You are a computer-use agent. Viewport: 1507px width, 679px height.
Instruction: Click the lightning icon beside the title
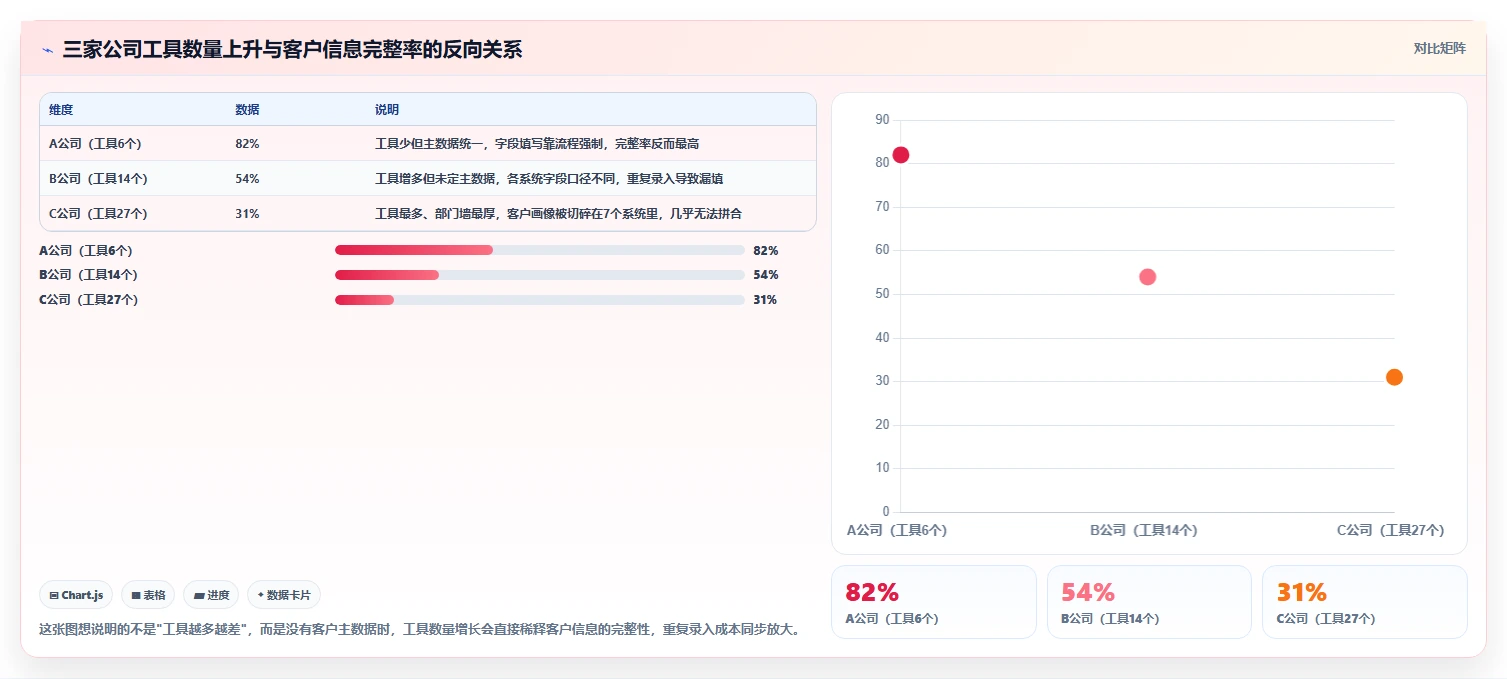(47, 50)
